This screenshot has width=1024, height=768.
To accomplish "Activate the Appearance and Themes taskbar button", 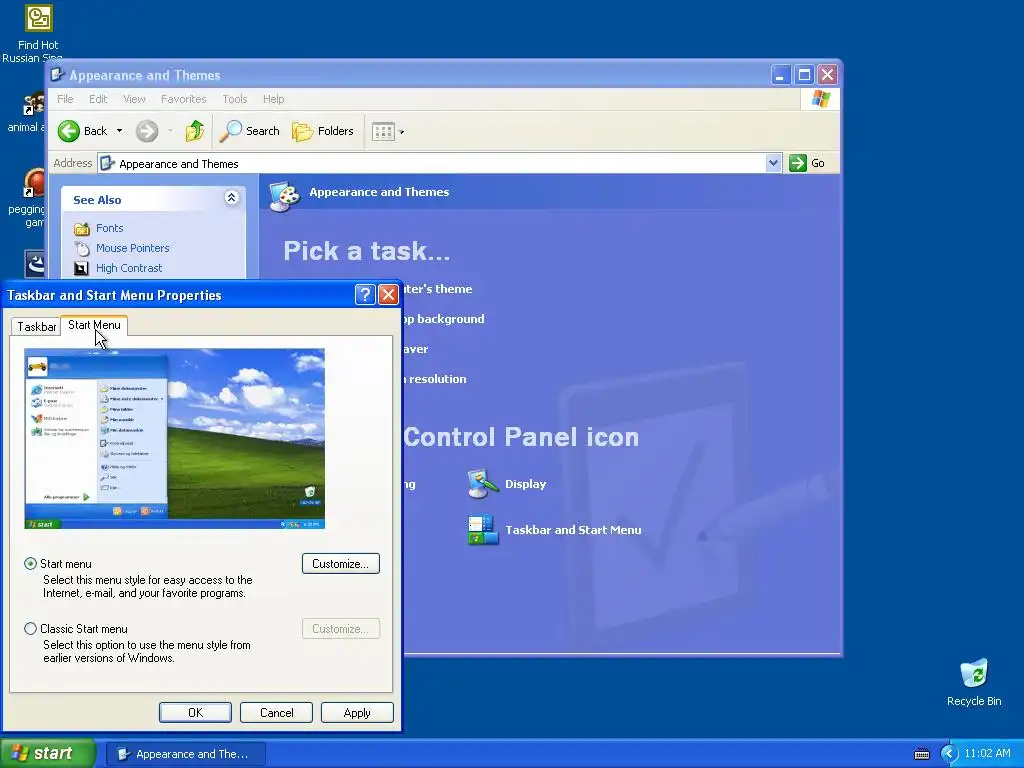I will [x=185, y=754].
